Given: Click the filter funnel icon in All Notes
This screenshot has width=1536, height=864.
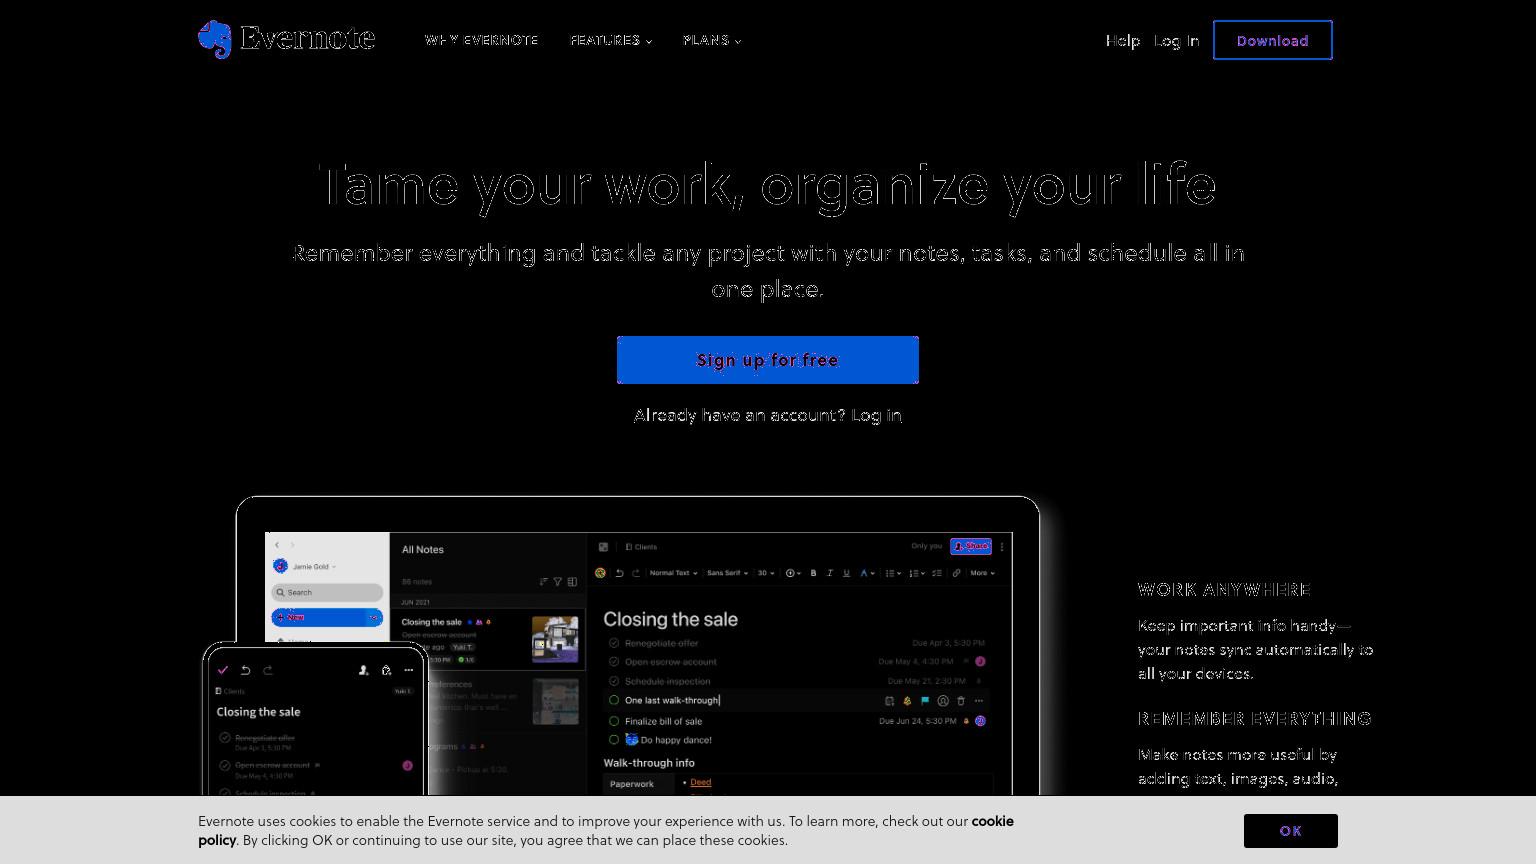Looking at the screenshot, I should [558, 581].
